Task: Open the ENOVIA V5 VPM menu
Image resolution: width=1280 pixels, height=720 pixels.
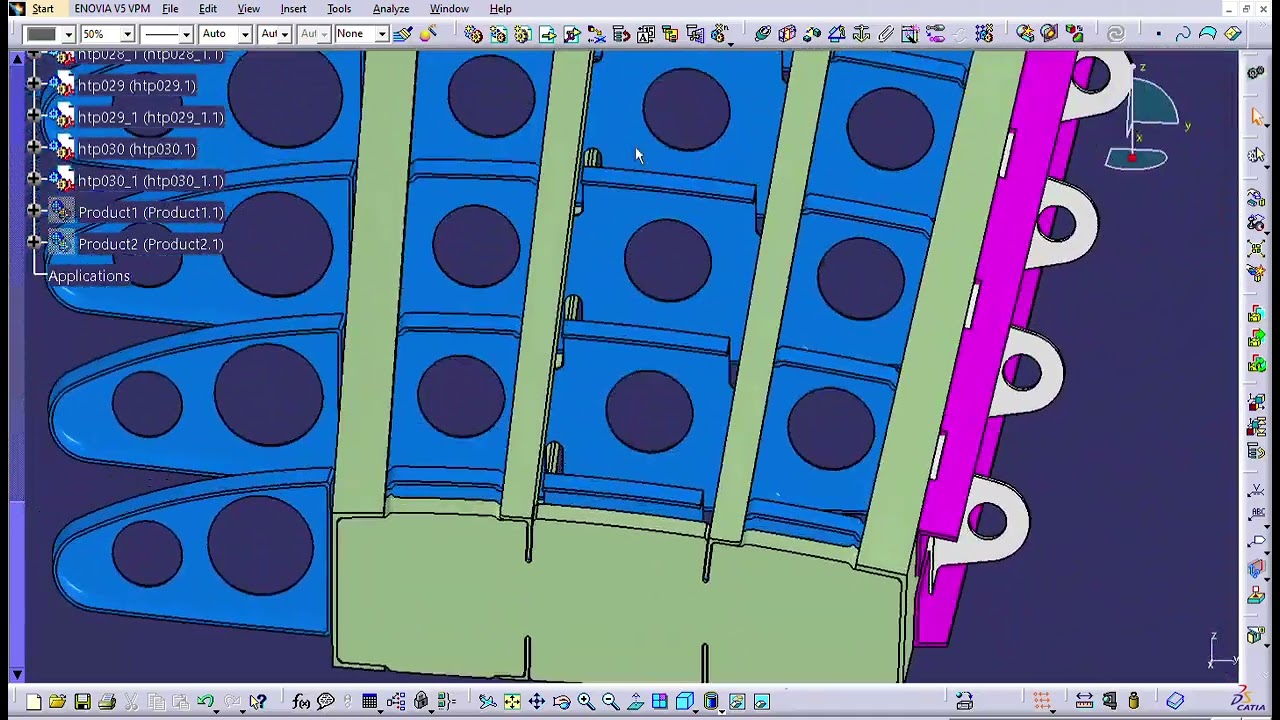Action: click(112, 9)
